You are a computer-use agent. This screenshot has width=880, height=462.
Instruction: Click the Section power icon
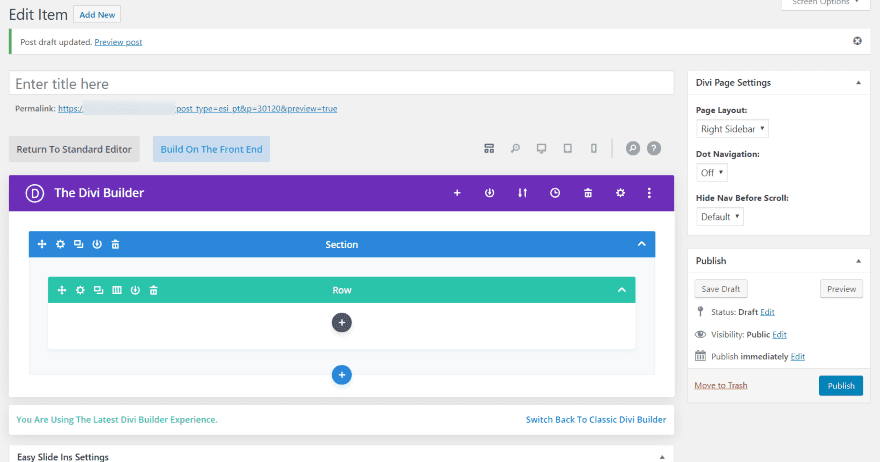(97, 244)
